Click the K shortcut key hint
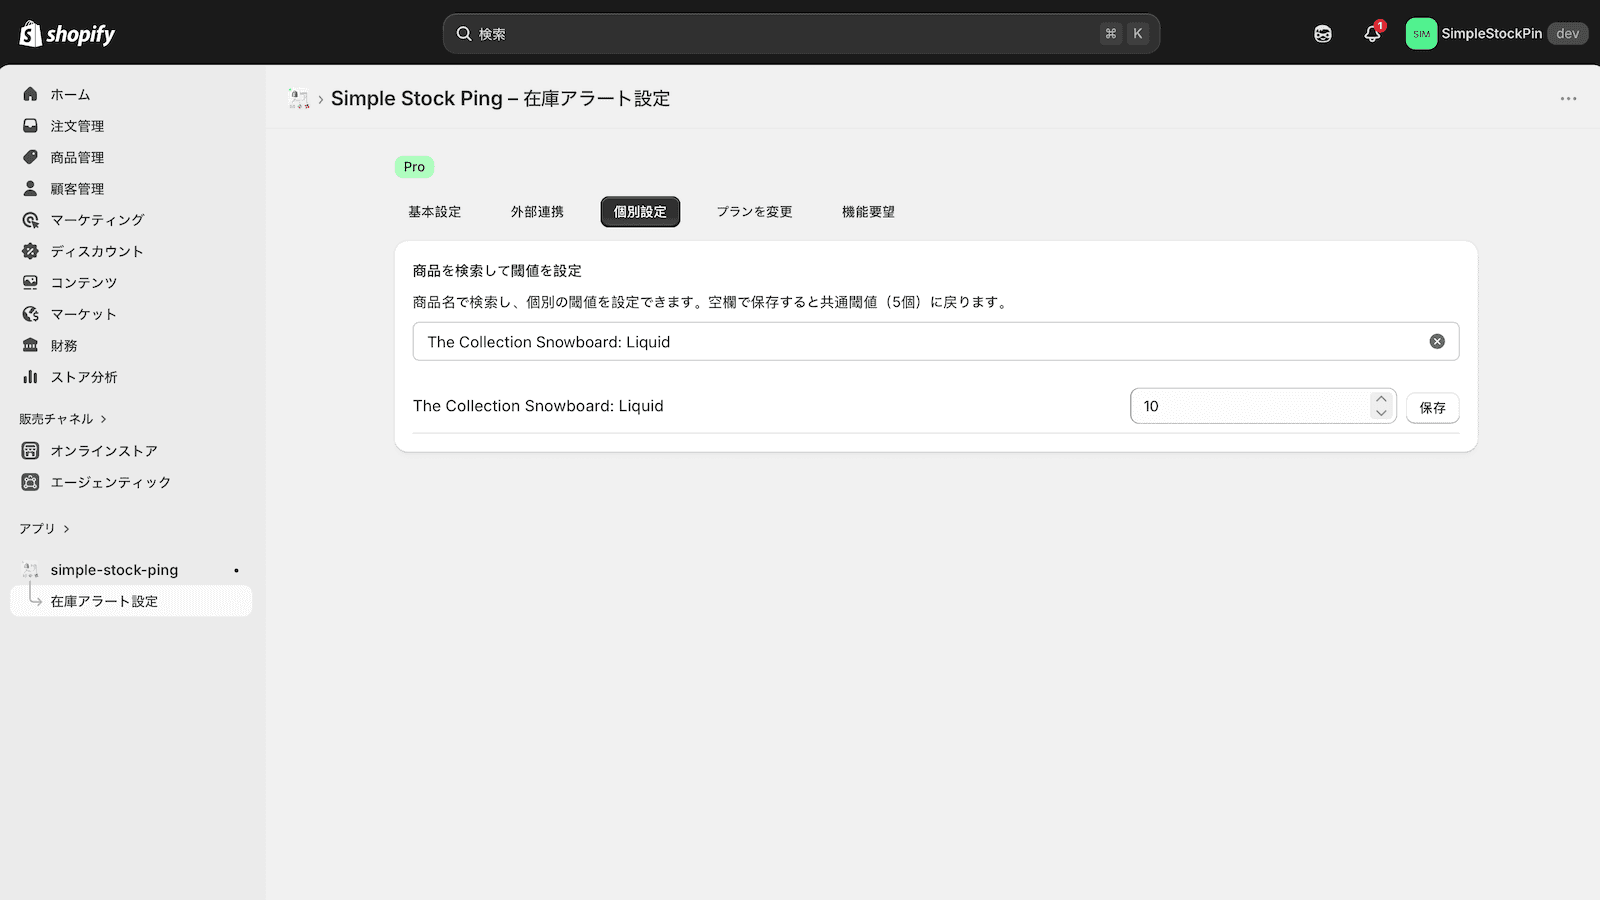The image size is (1600, 900). [x=1138, y=34]
